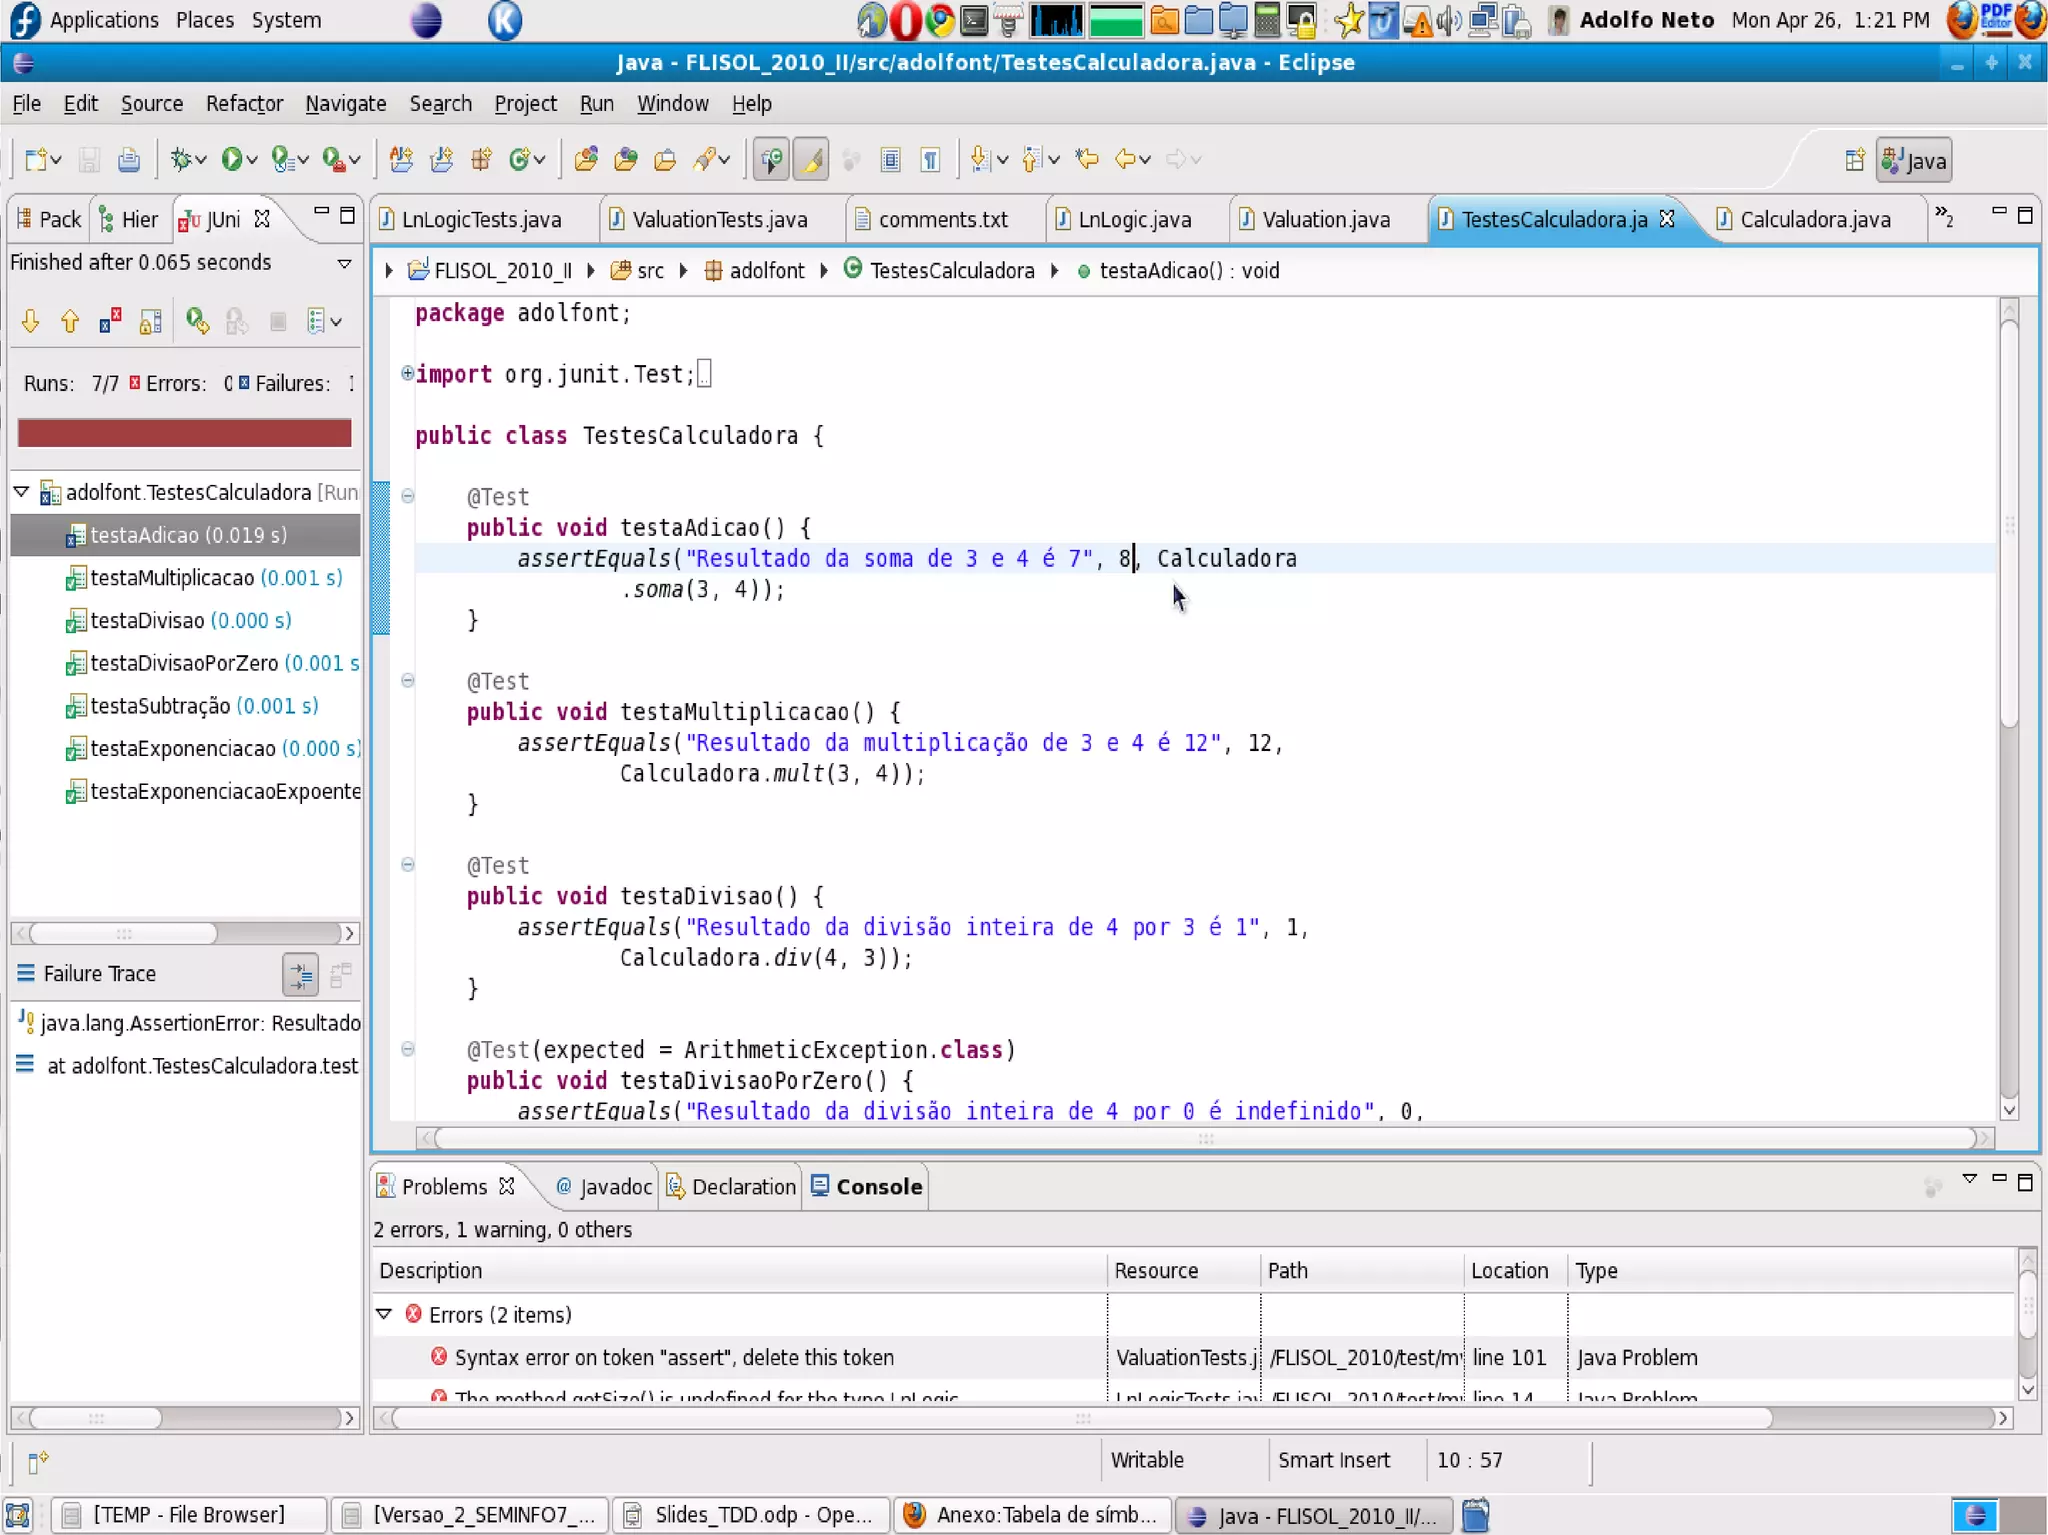The height and width of the screenshot is (1535, 2048).
Task: Click the Open Type icon in toolbar
Action: click(586, 160)
